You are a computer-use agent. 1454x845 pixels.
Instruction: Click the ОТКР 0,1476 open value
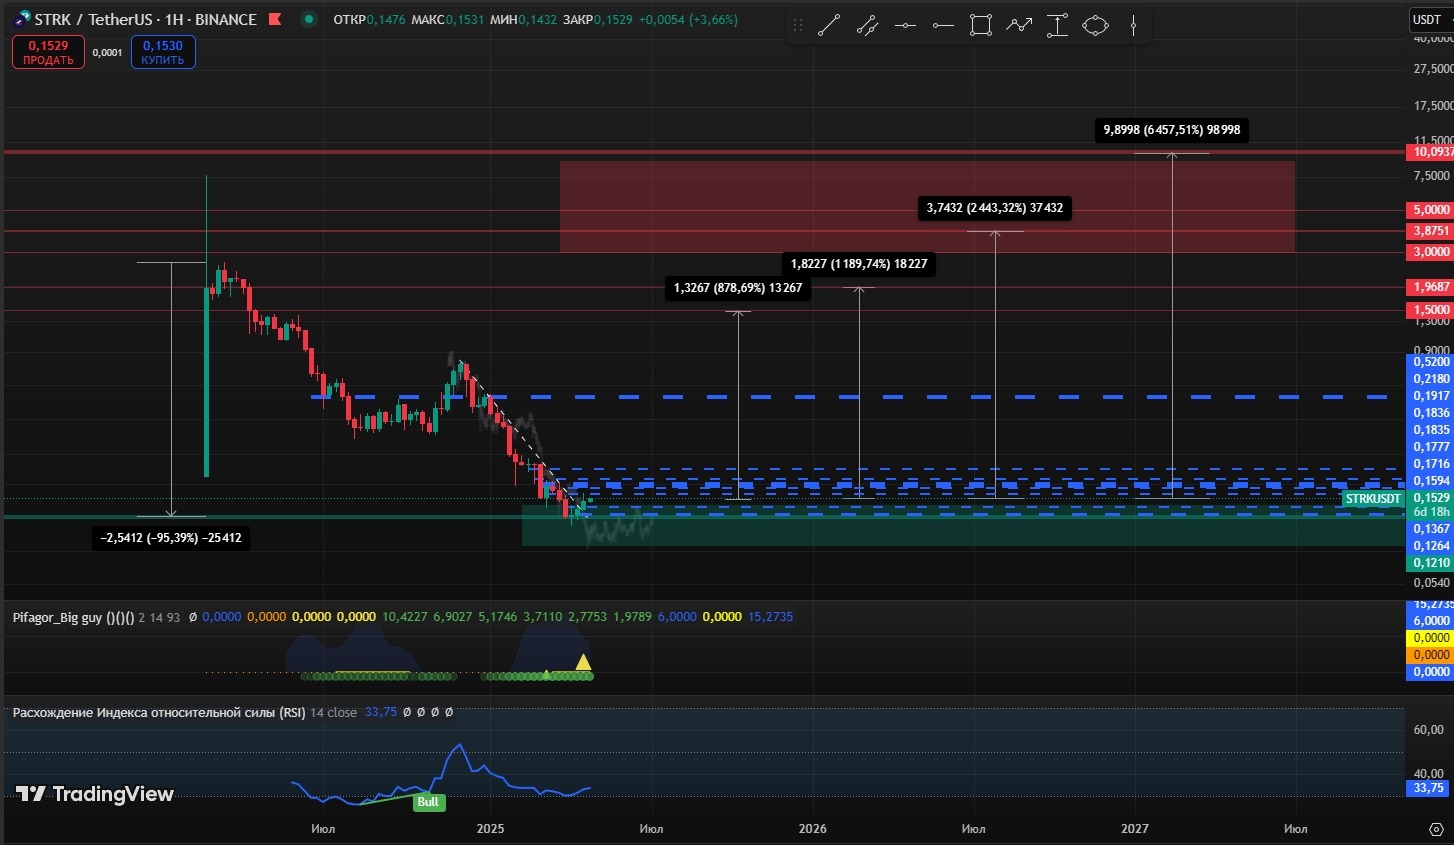point(369,19)
